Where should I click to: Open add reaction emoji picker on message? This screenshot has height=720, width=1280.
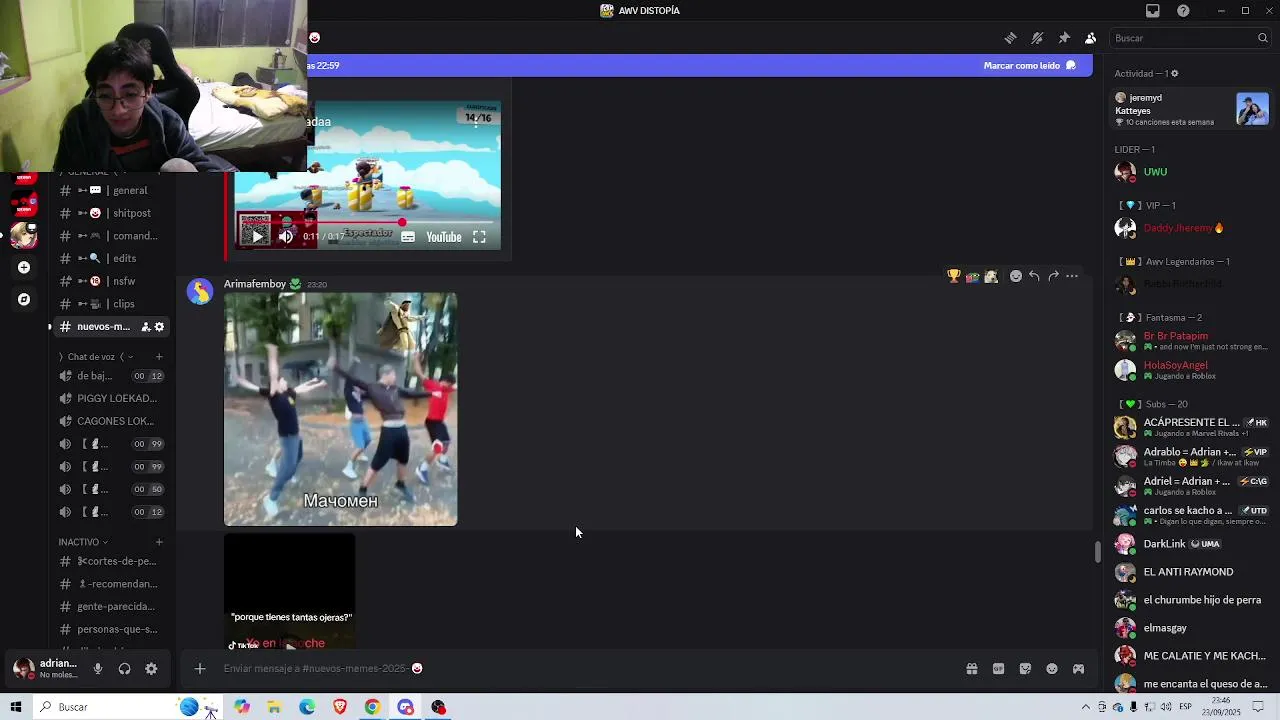tap(1015, 276)
